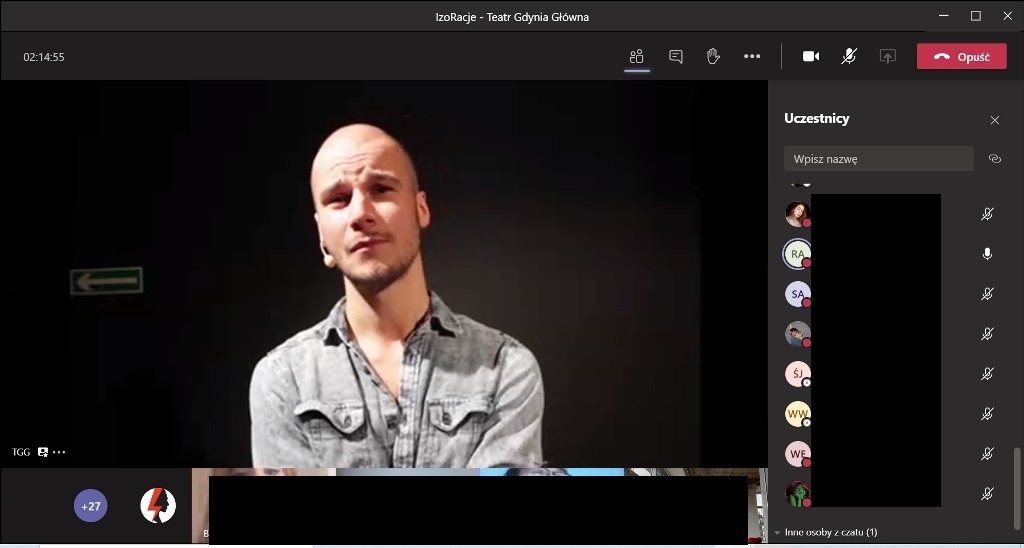Unmute the crossed-out microphone in toolbar

point(849,57)
